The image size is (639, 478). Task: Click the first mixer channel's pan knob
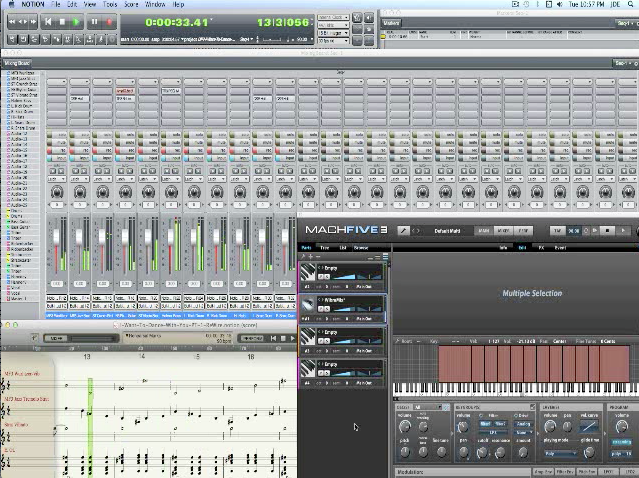57,192
